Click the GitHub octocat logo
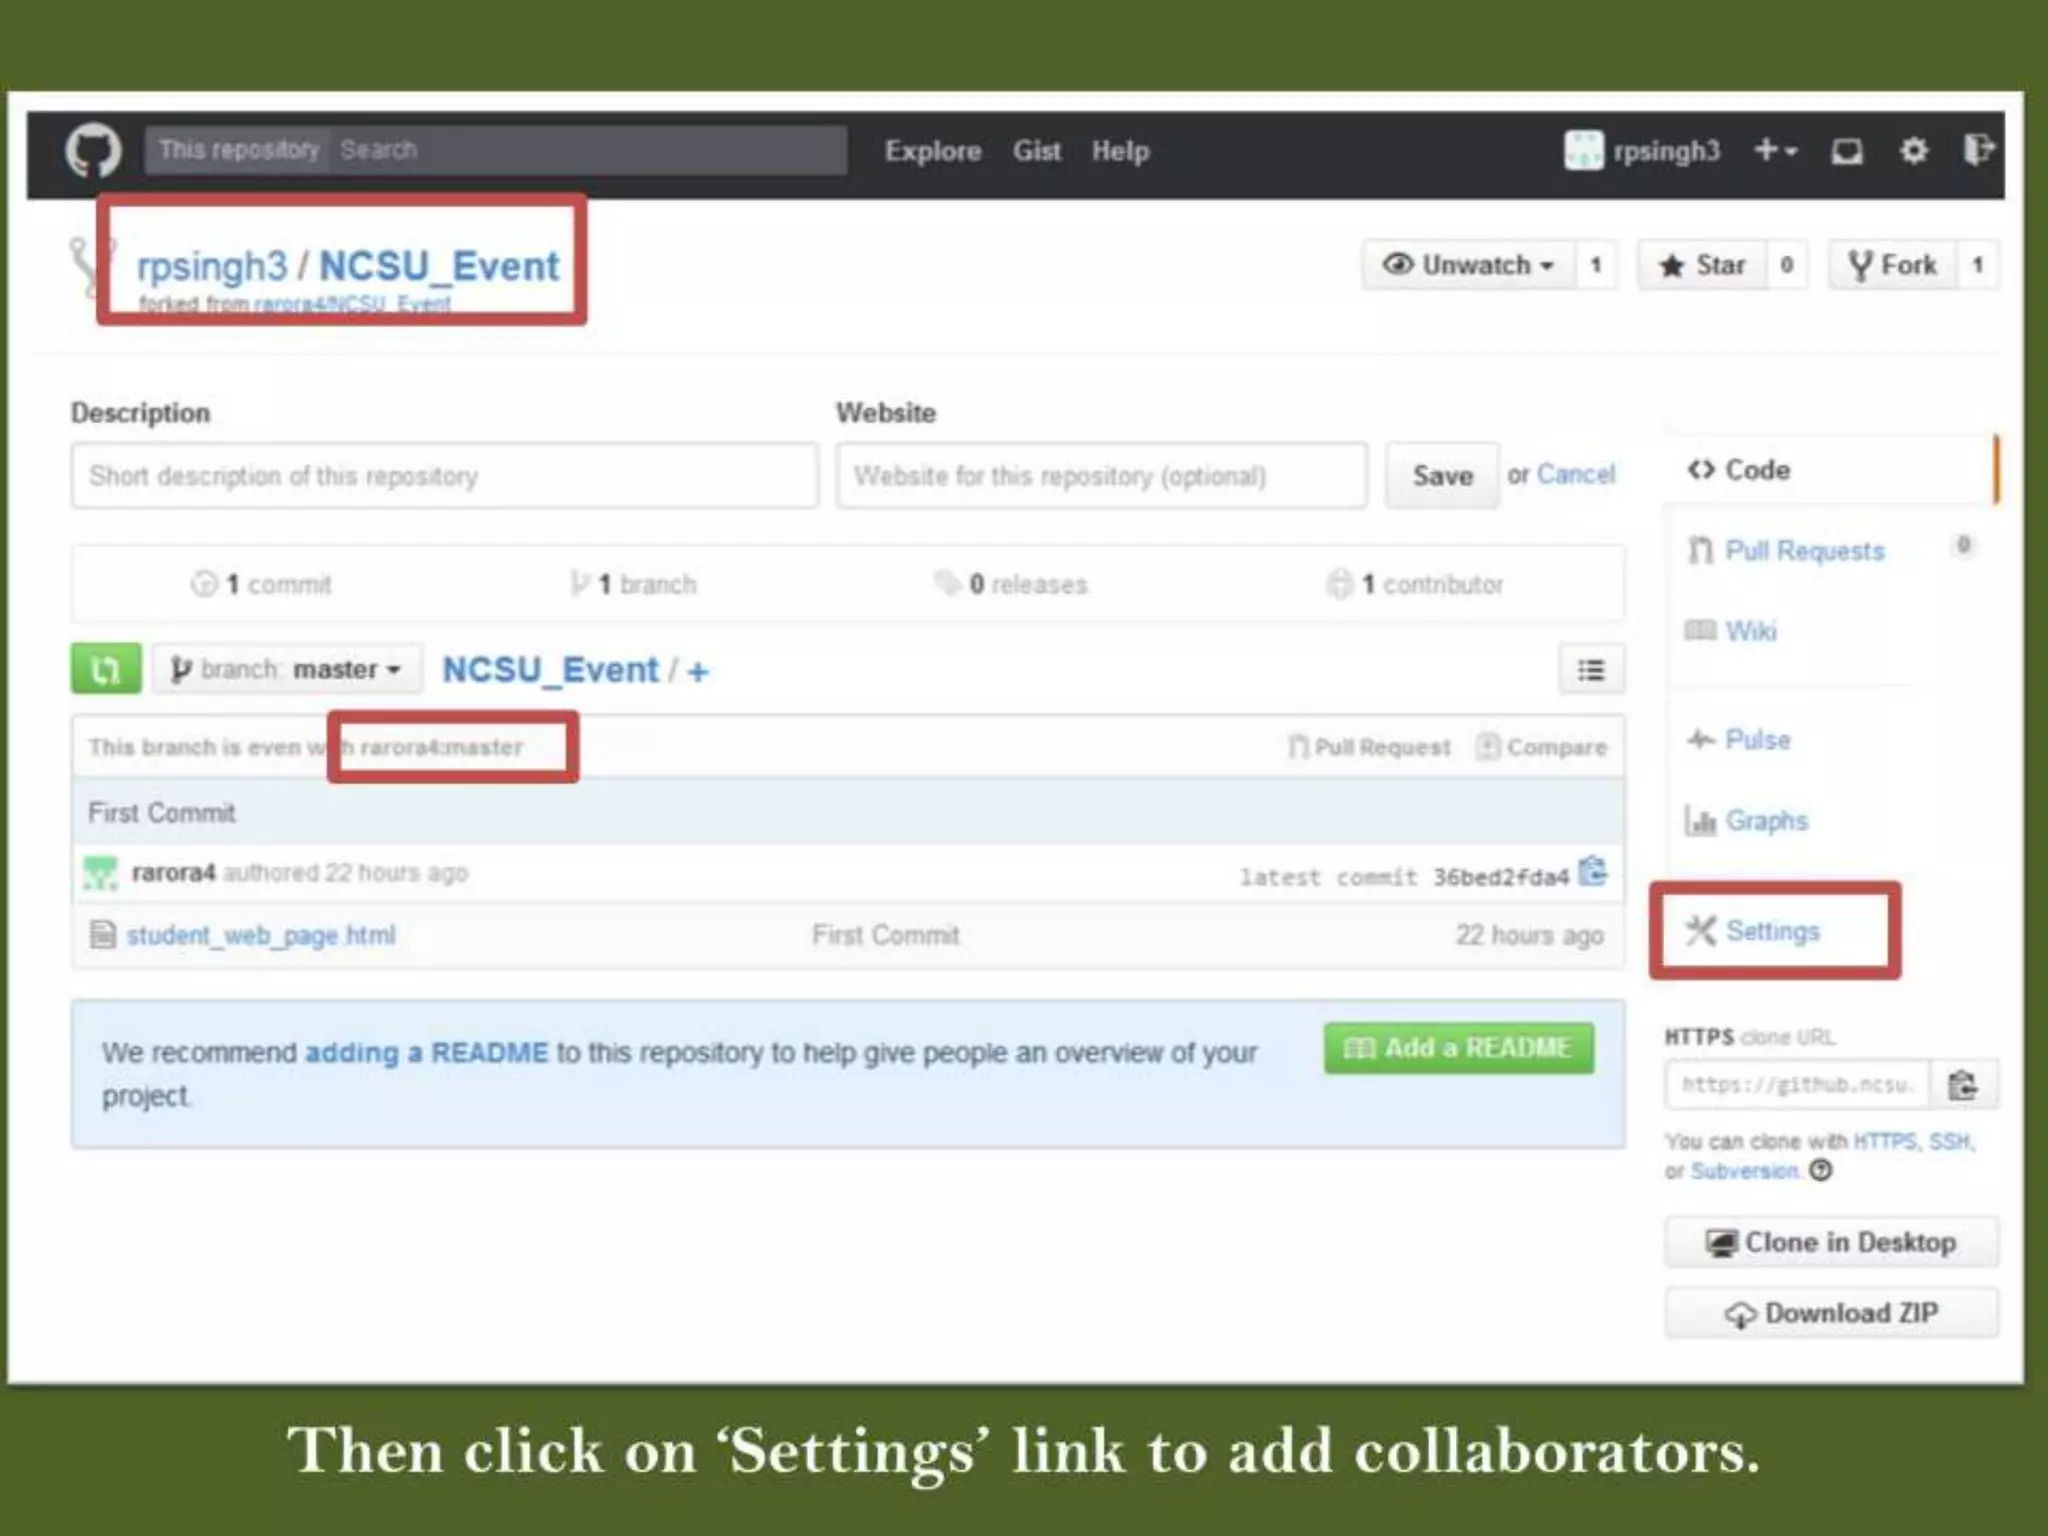This screenshot has width=2048, height=1536. tap(93, 151)
